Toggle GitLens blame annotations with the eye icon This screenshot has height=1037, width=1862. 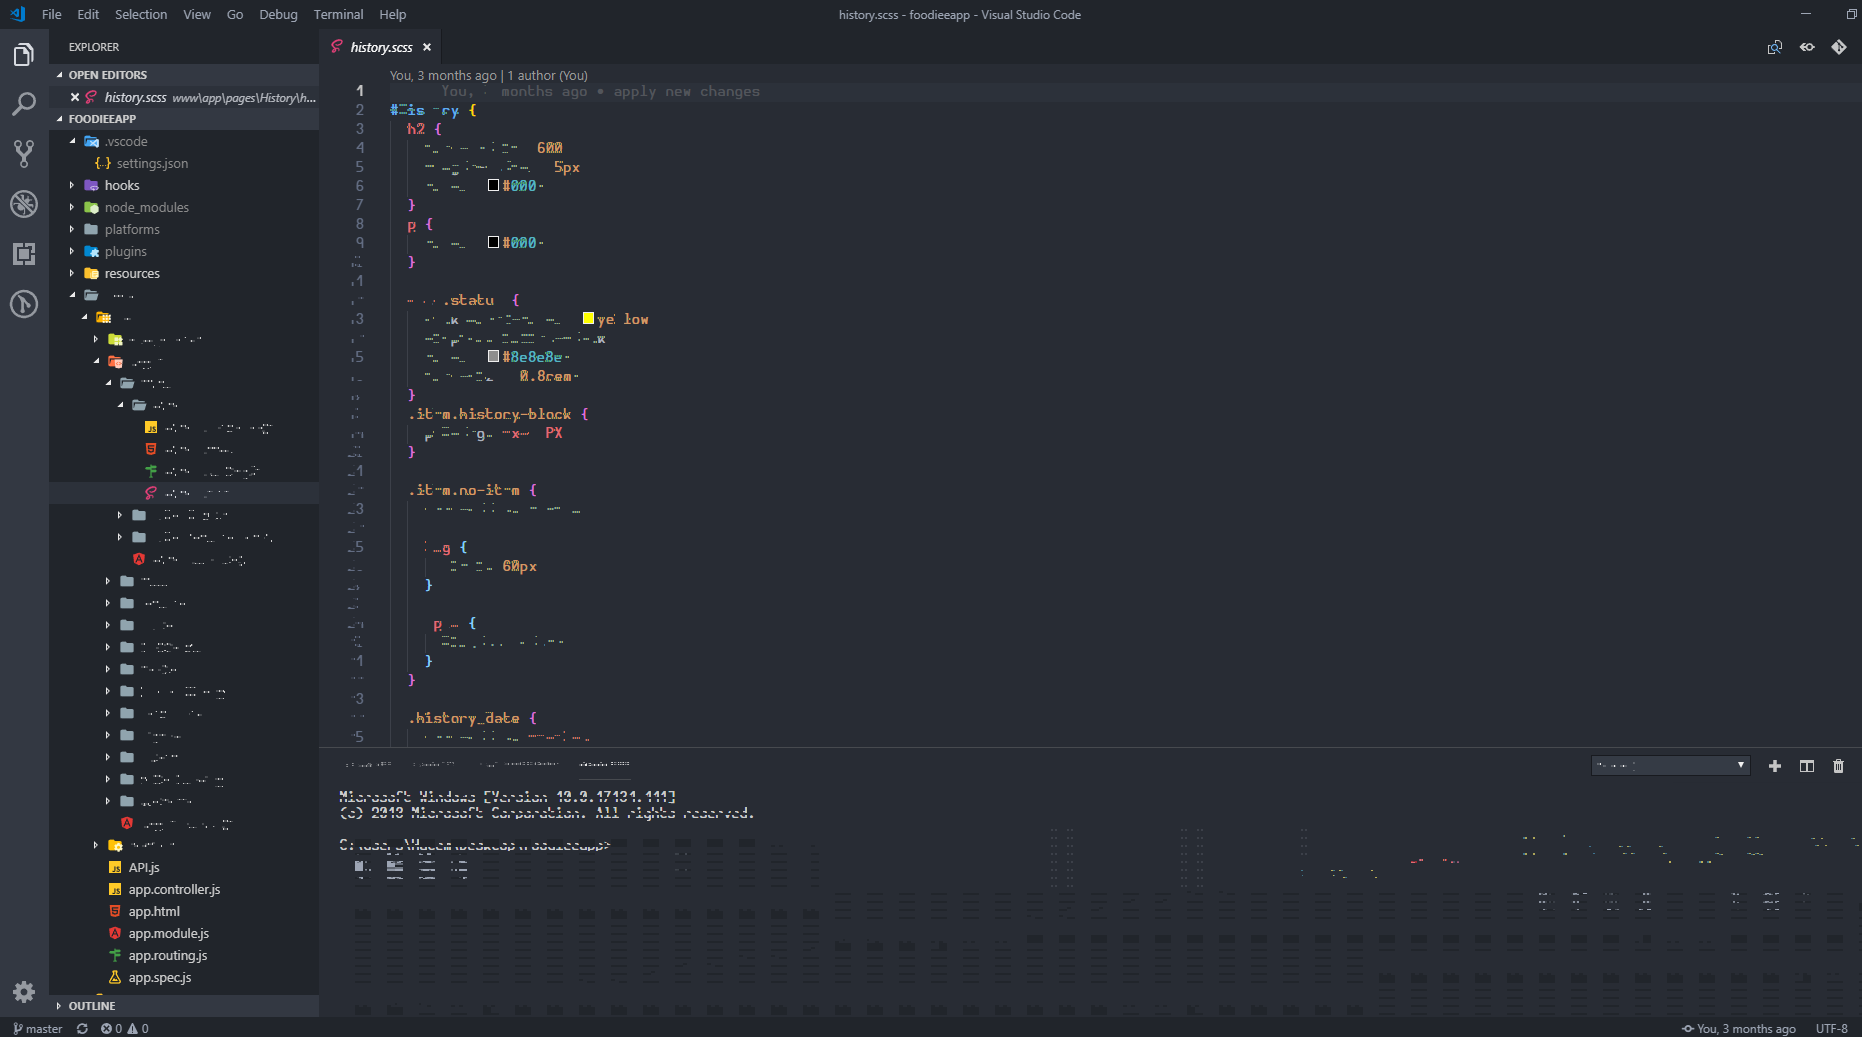[1807, 47]
